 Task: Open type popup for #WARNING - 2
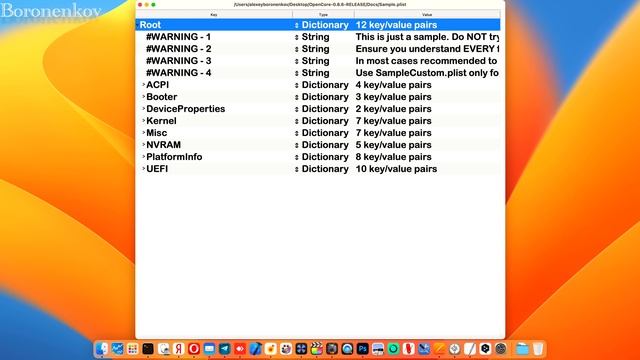click(297, 49)
